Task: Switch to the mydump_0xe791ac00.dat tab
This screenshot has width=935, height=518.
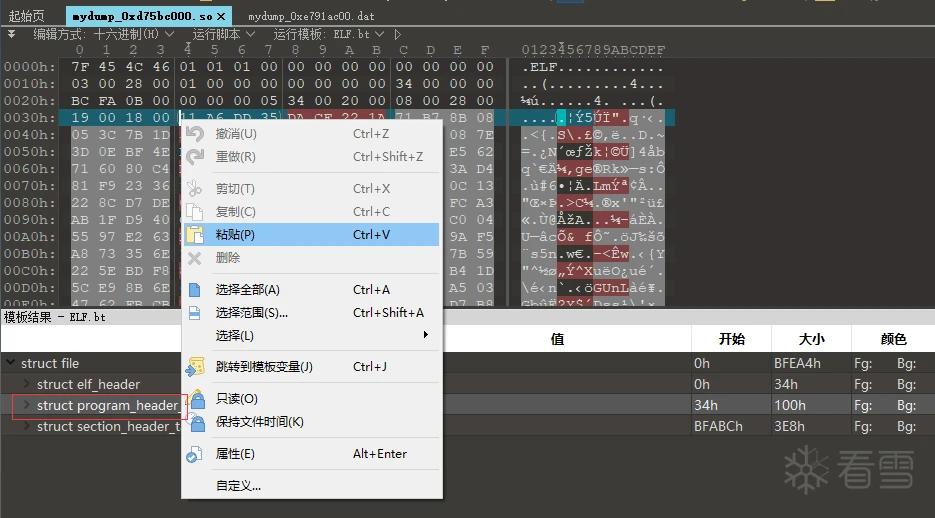Action: tap(311, 16)
